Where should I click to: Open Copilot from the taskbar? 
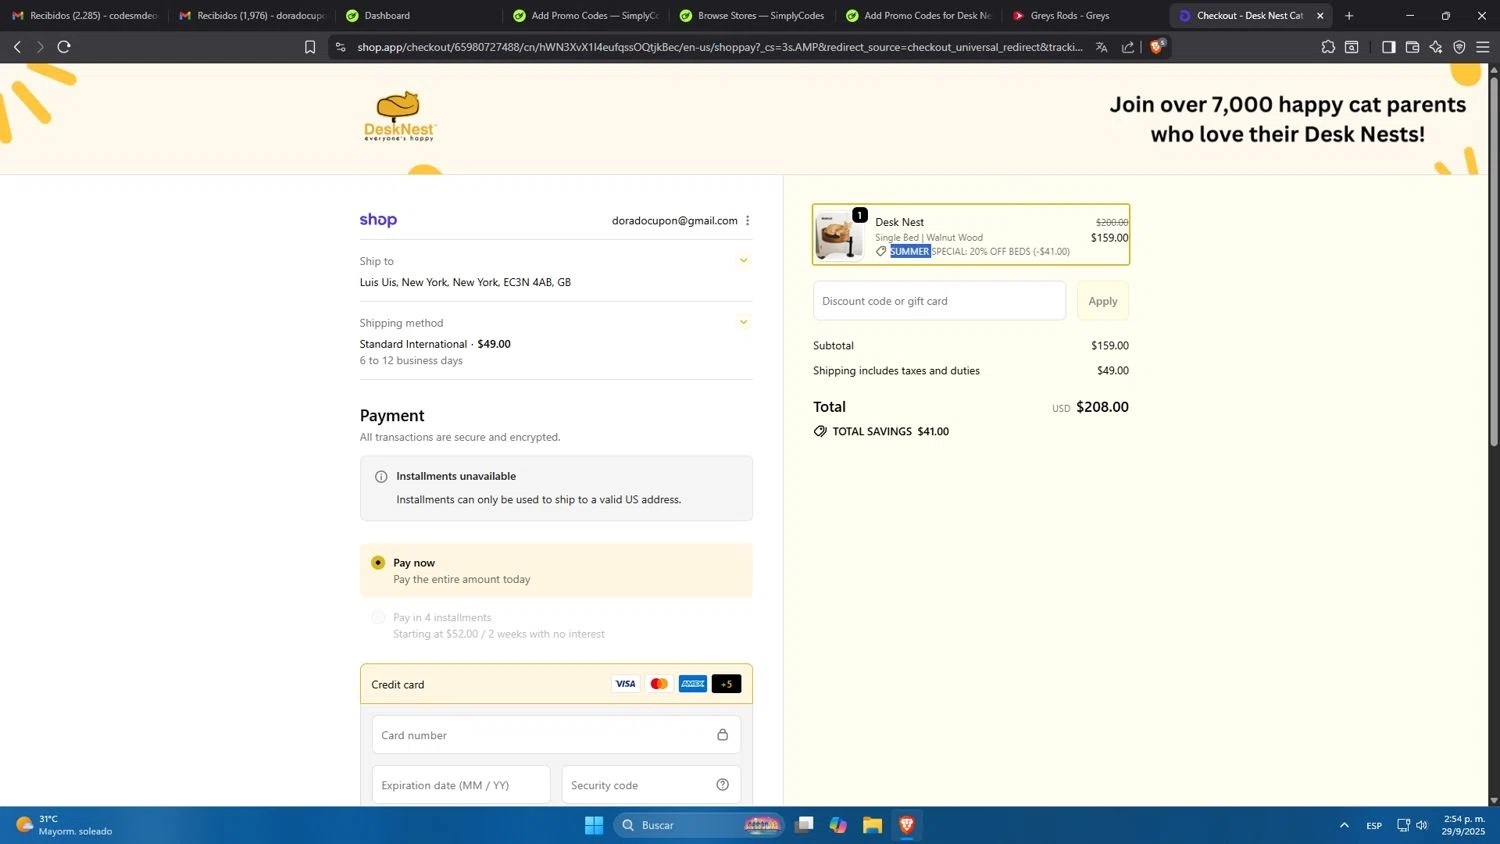(x=838, y=825)
